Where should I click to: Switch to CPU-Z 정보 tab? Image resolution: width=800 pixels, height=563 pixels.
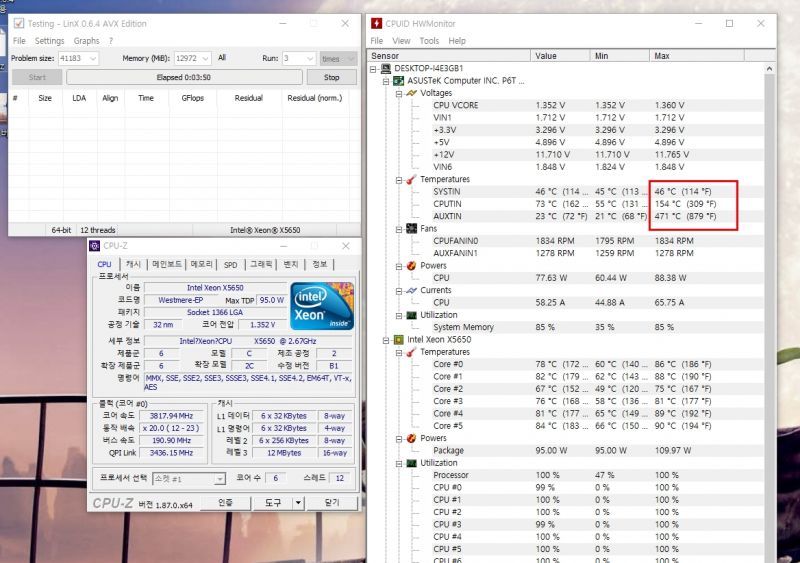click(x=319, y=264)
